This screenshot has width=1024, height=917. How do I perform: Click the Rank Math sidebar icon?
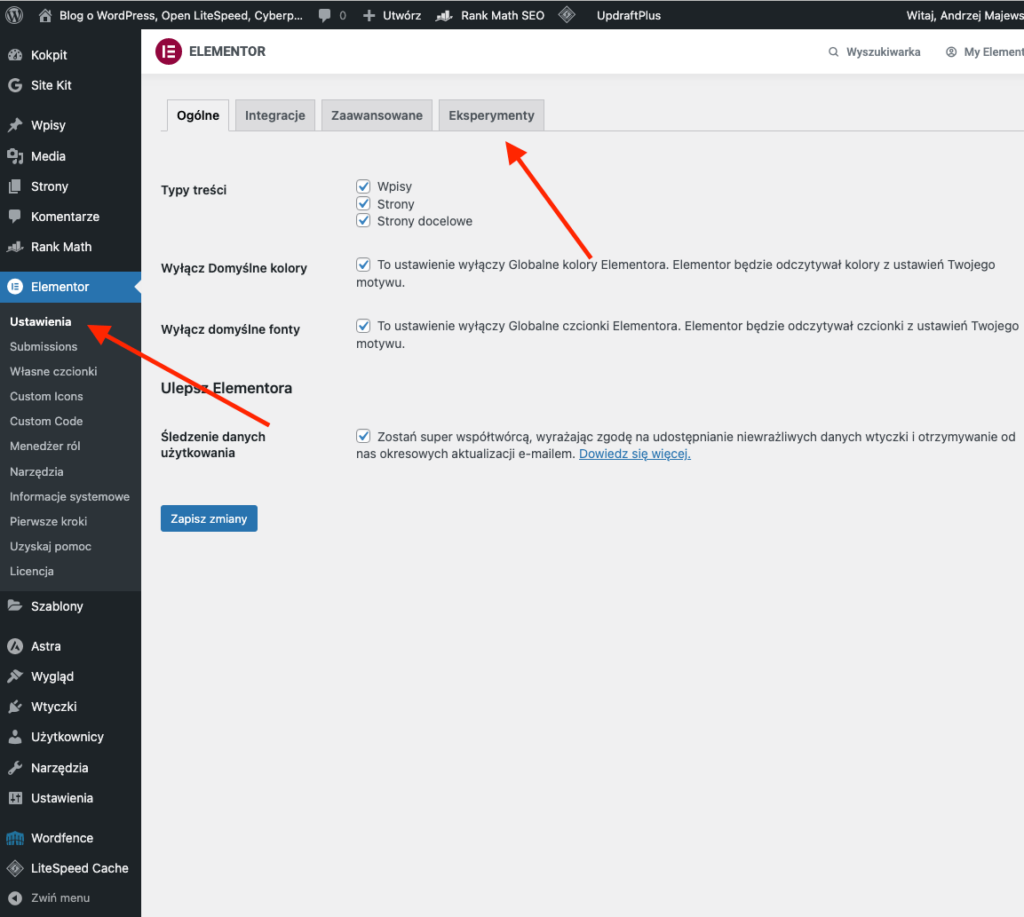click(x=15, y=247)
